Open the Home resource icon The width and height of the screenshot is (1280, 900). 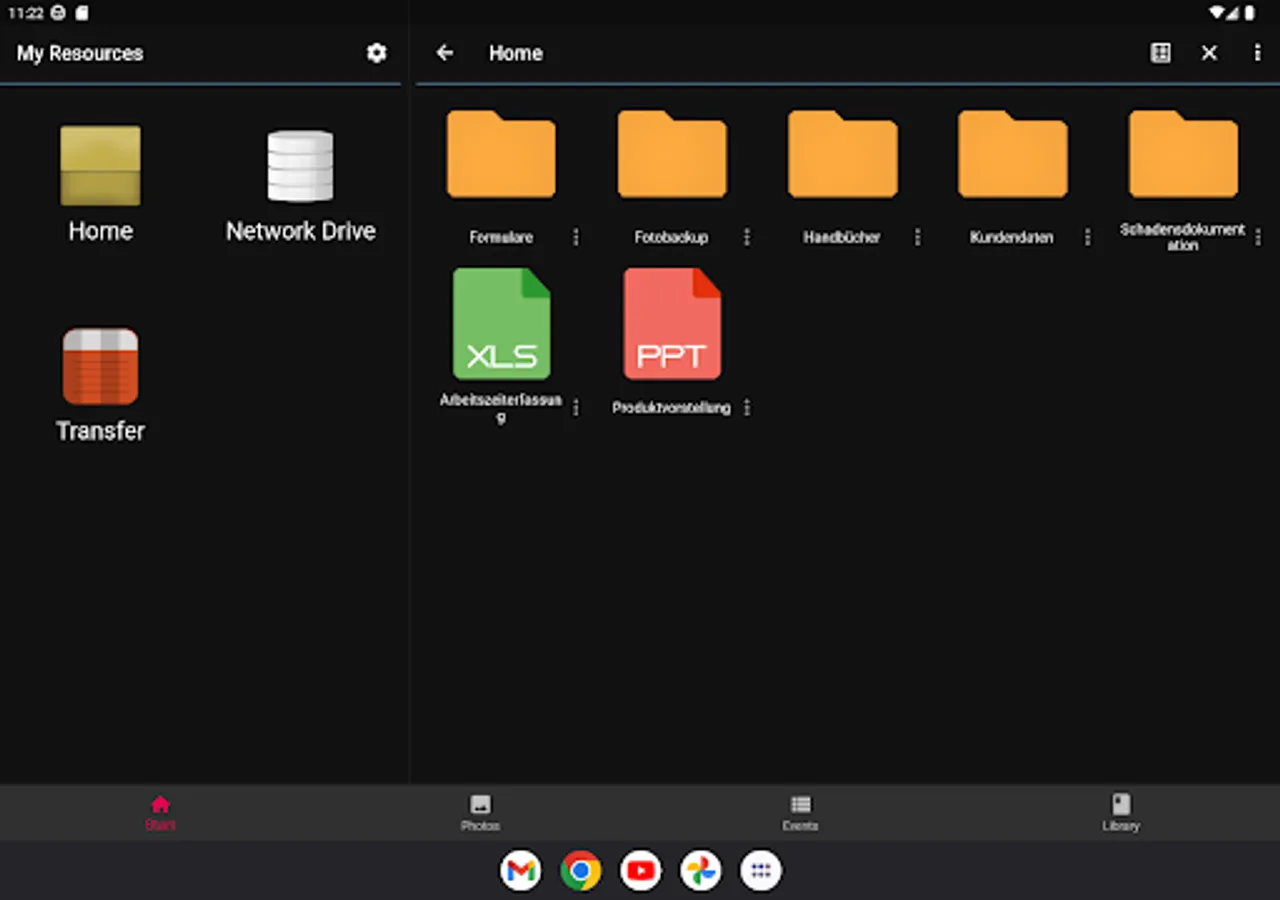click(x=100, y=166)
